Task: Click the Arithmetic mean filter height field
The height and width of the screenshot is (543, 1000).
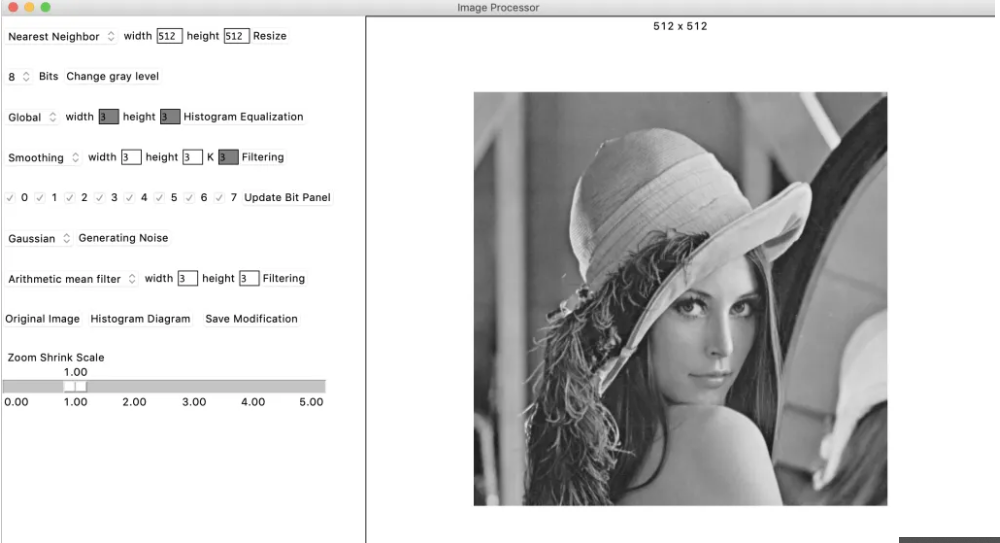Action: [x=249, y=278]
